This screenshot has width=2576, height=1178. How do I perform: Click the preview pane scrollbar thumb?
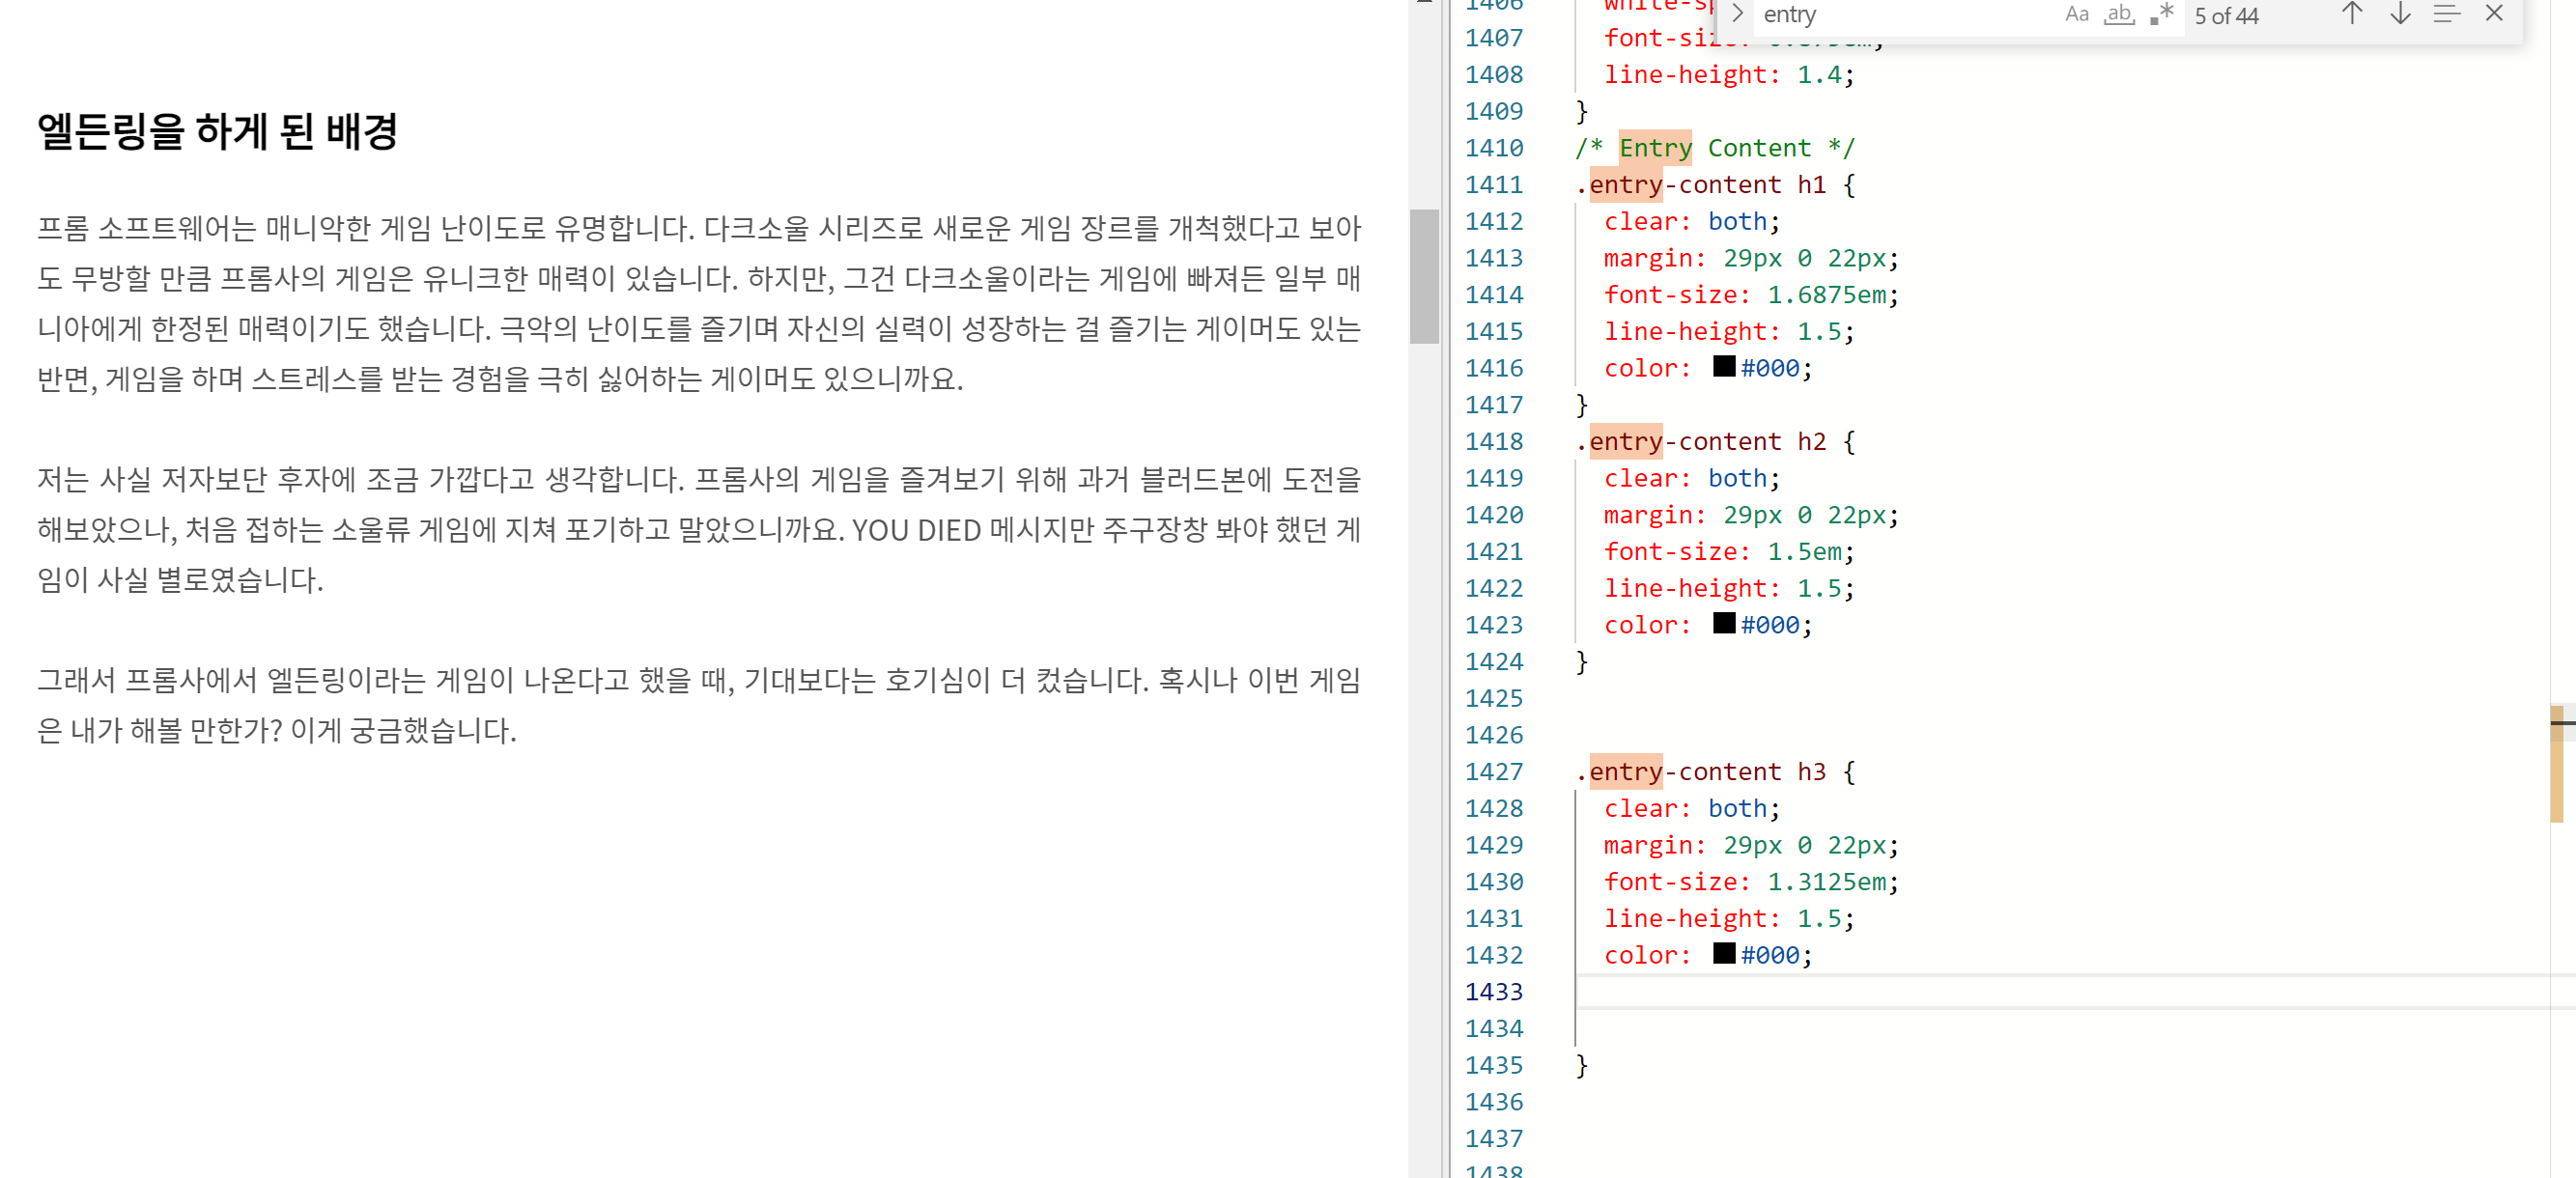pos(1423,276)
